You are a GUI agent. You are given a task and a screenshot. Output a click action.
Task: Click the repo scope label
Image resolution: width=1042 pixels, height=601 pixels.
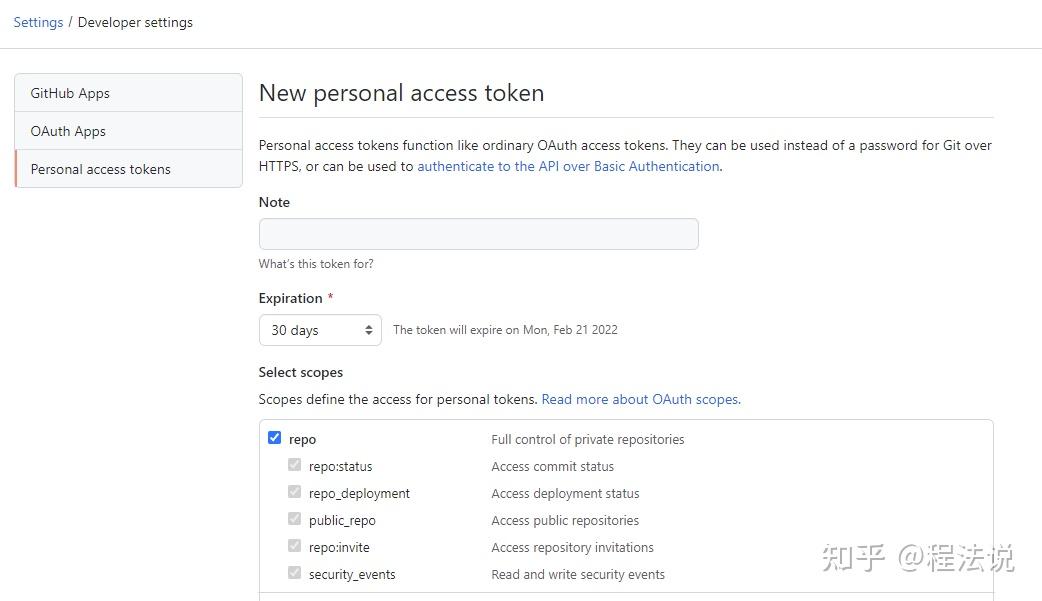tap(302, 439)
